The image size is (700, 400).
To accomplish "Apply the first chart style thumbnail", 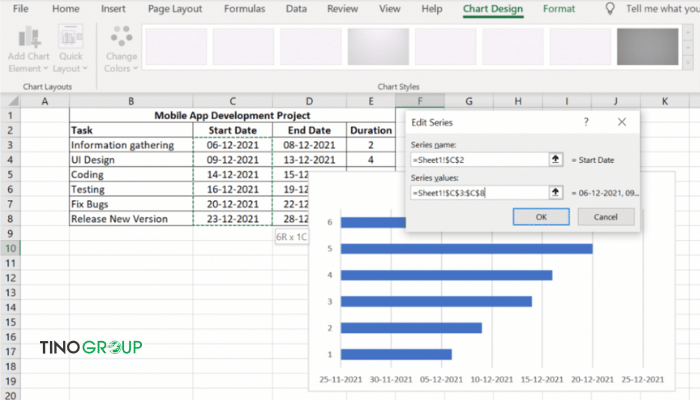I will point(176,46).
